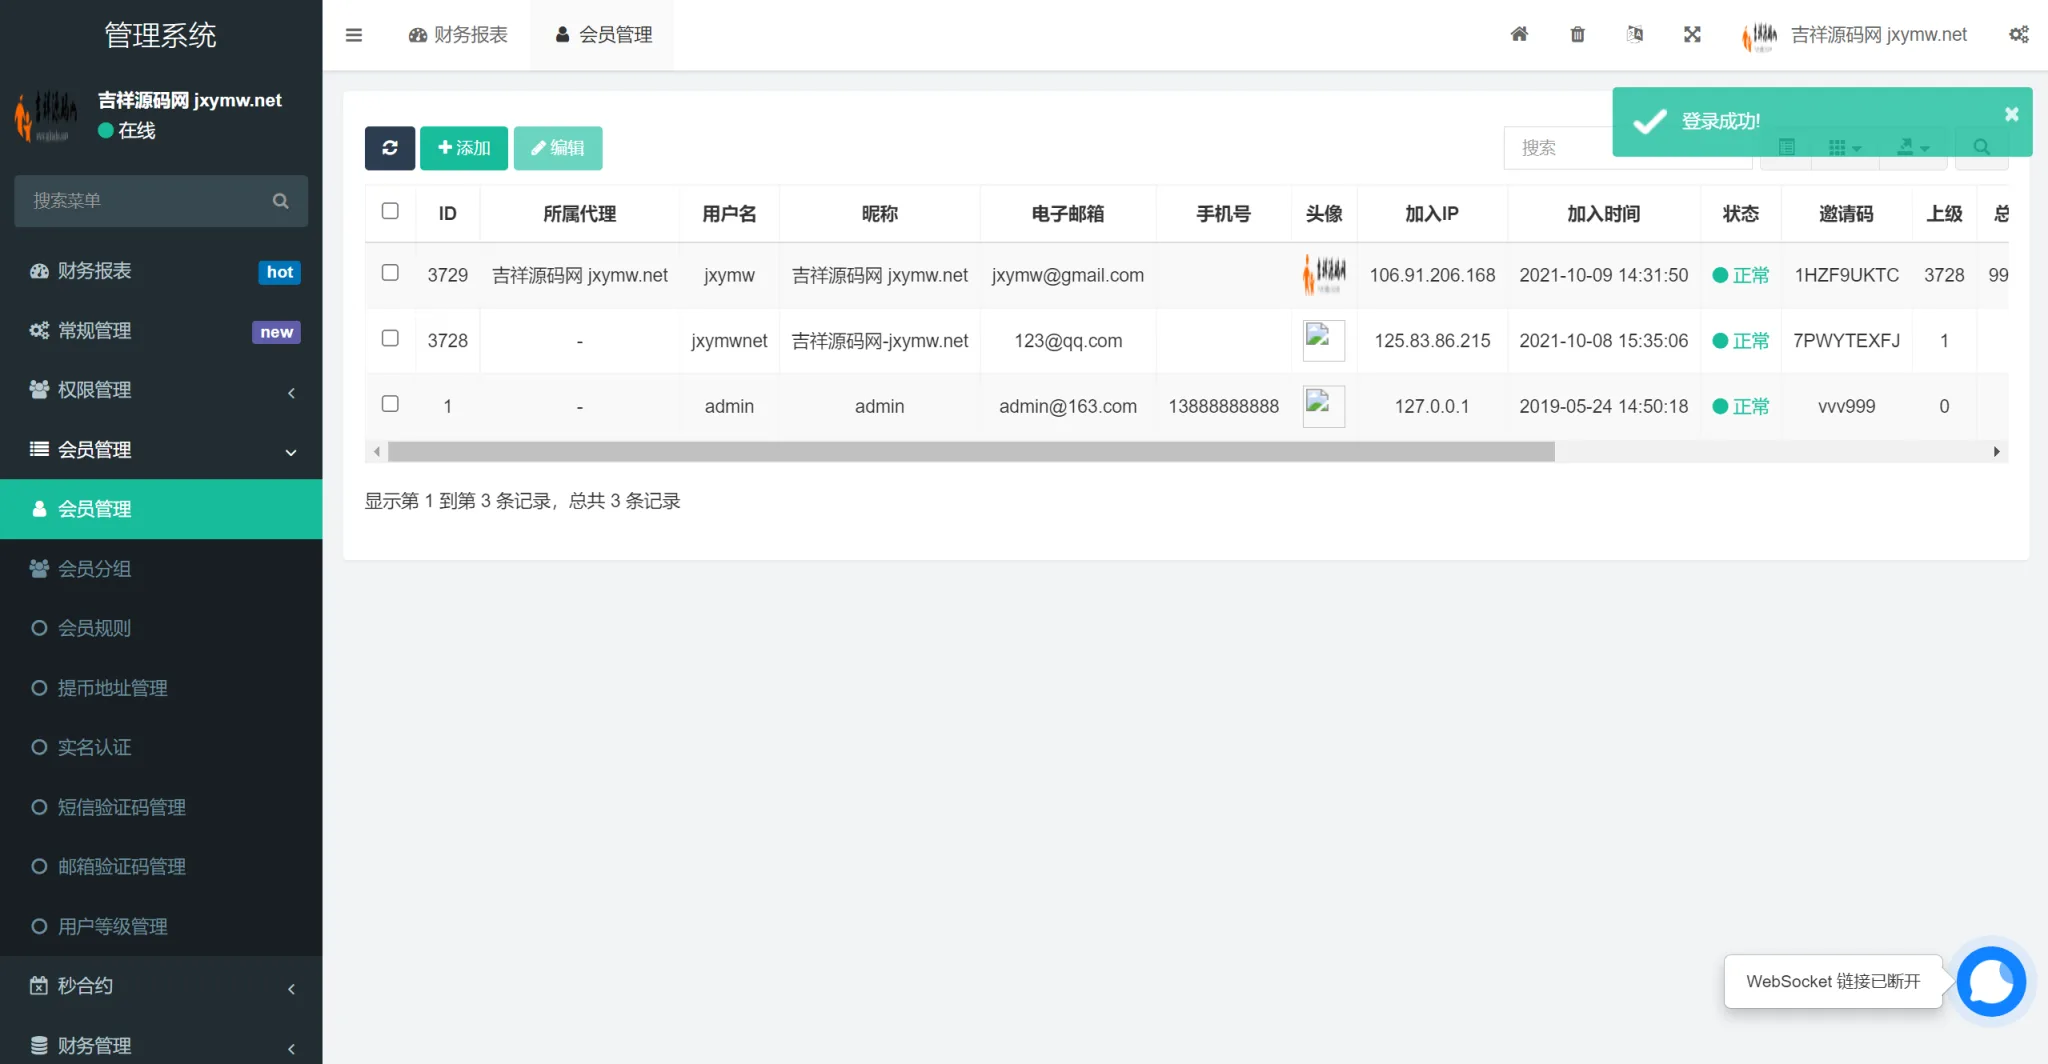Click the new badge on 常规管理
The width and height of the screenshot is (2048, 1064).
coord(276,332)
